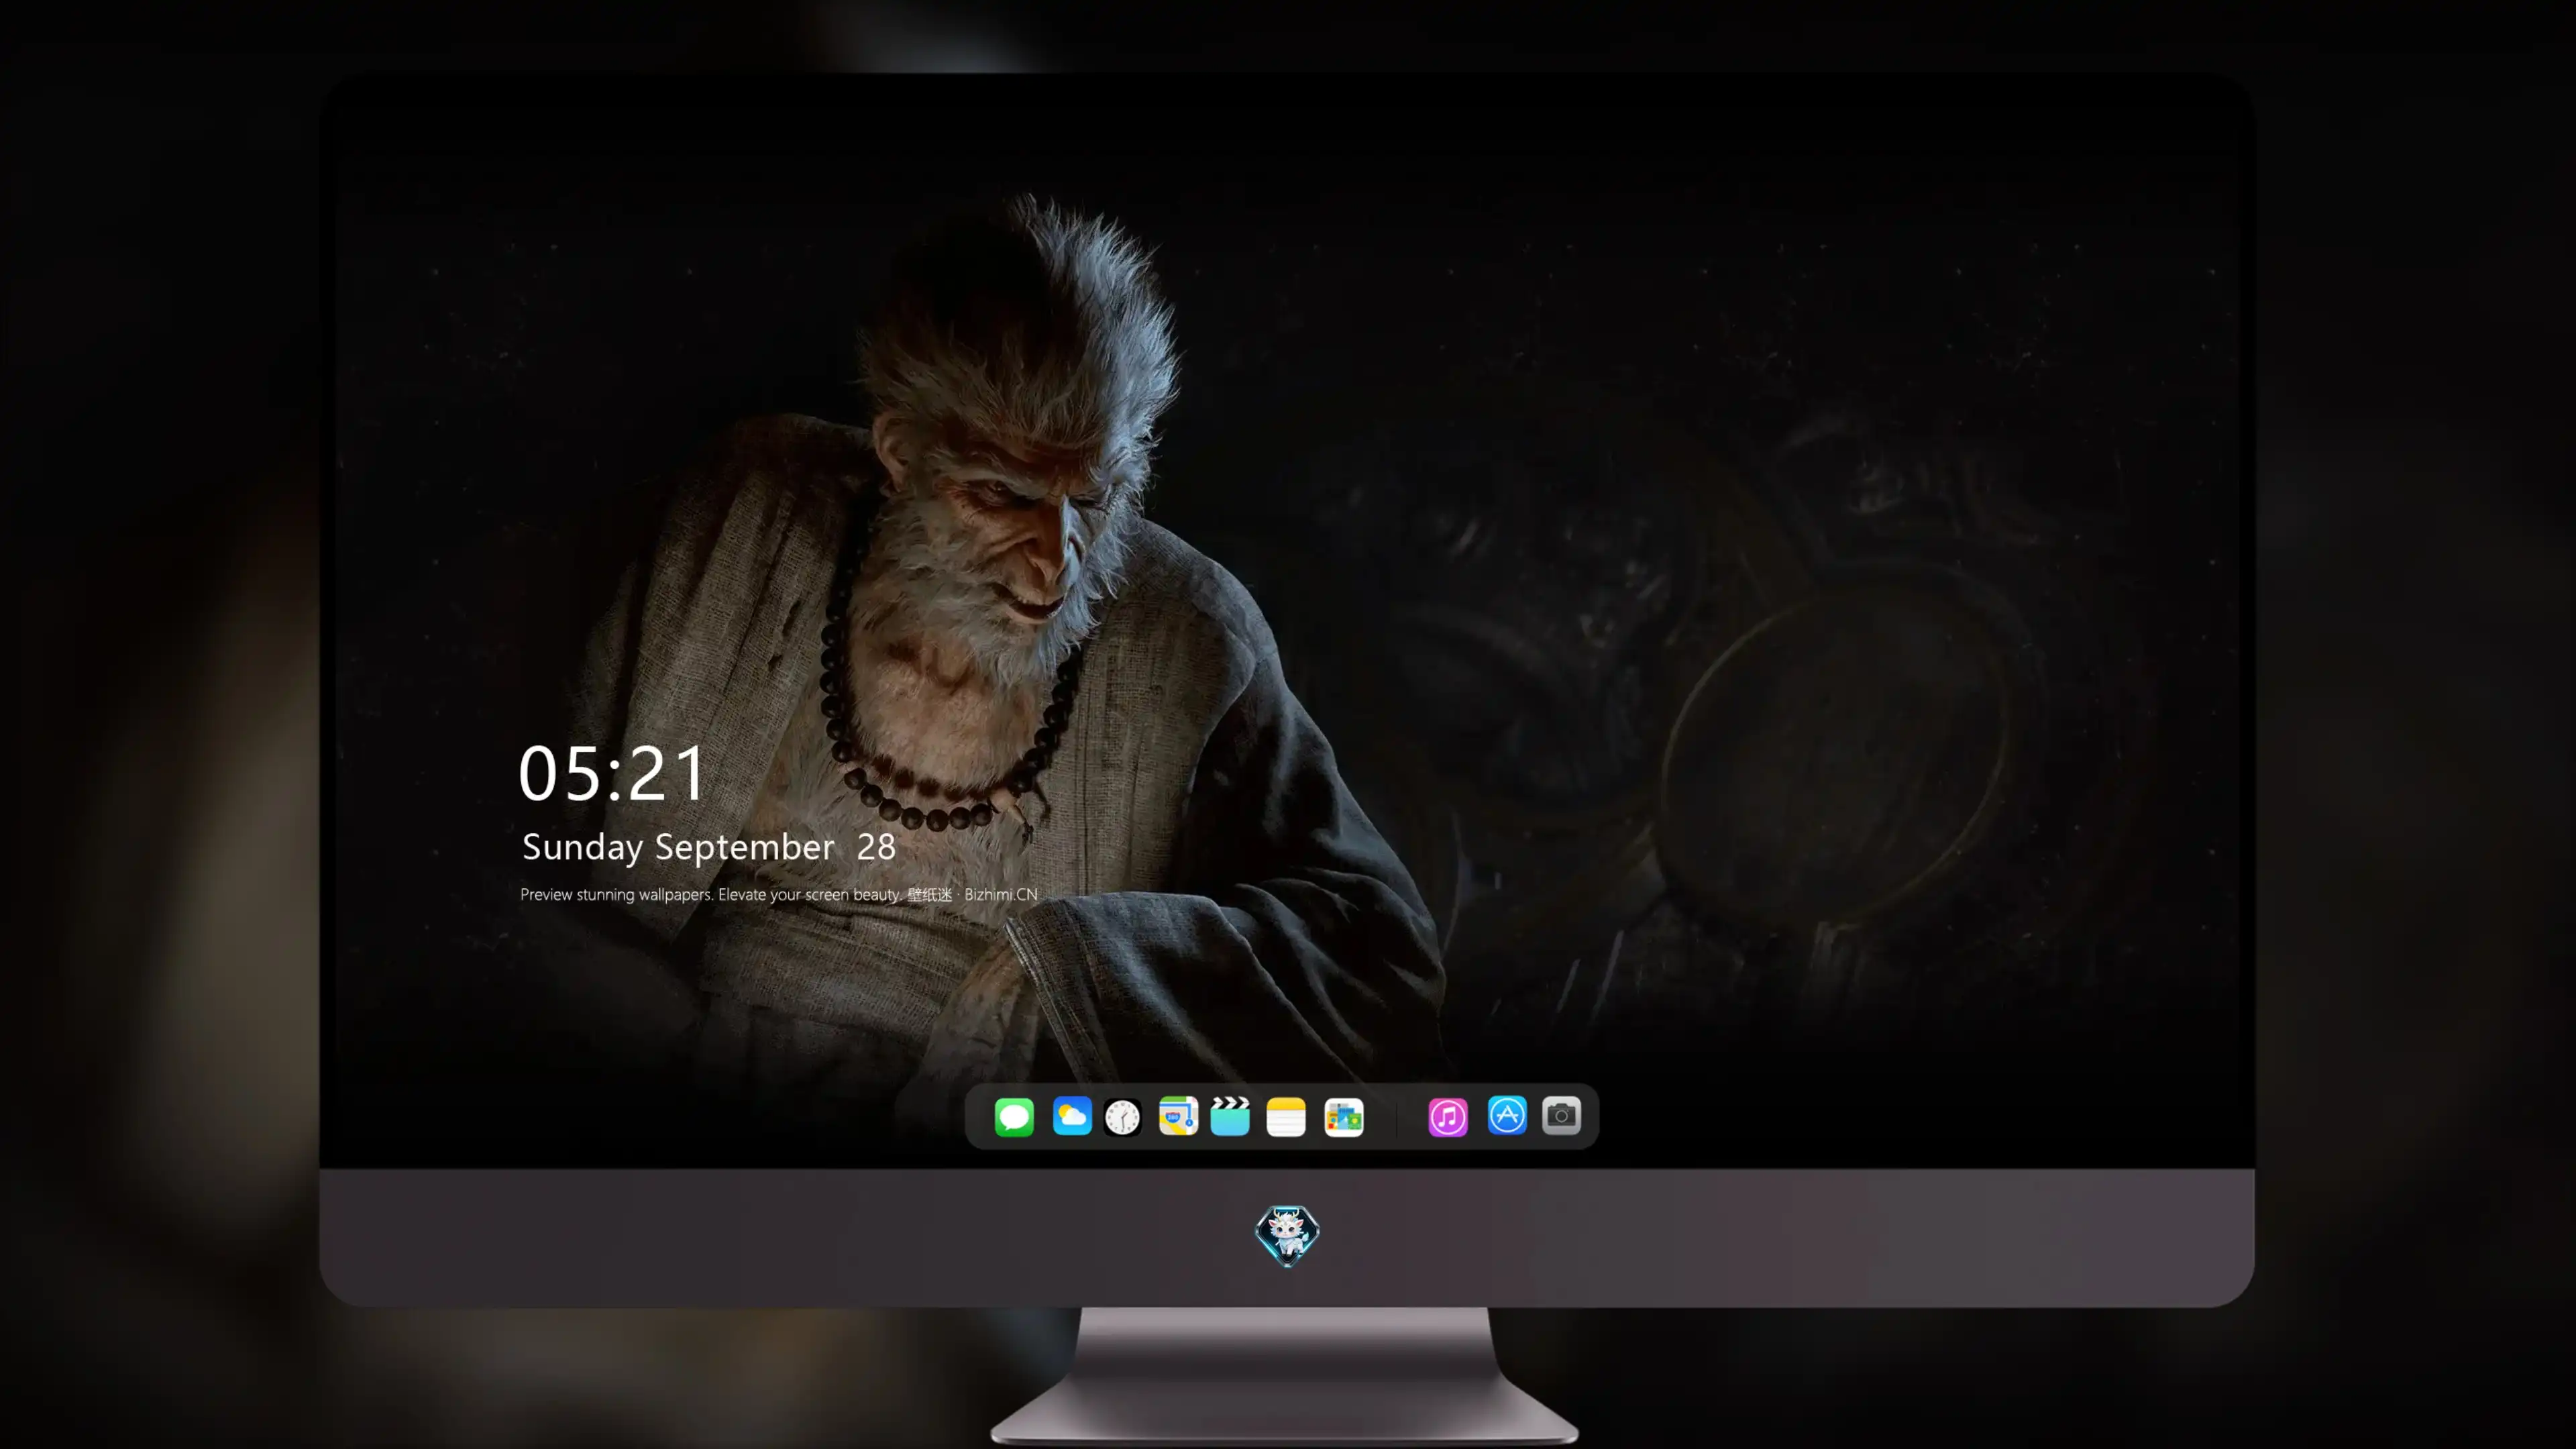Click the divider line in the dock

pyautogui.click(x=1397, y=1117)
